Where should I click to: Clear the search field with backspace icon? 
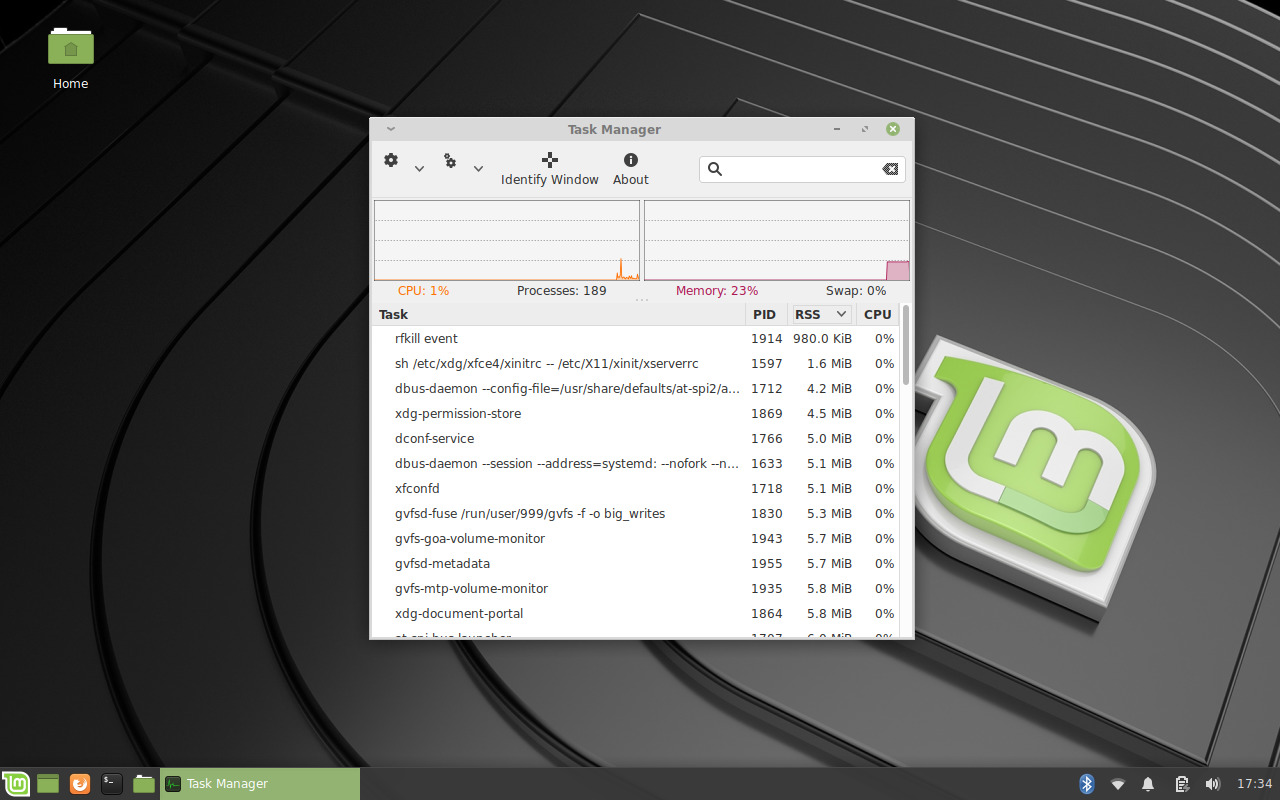click(890, 169)
